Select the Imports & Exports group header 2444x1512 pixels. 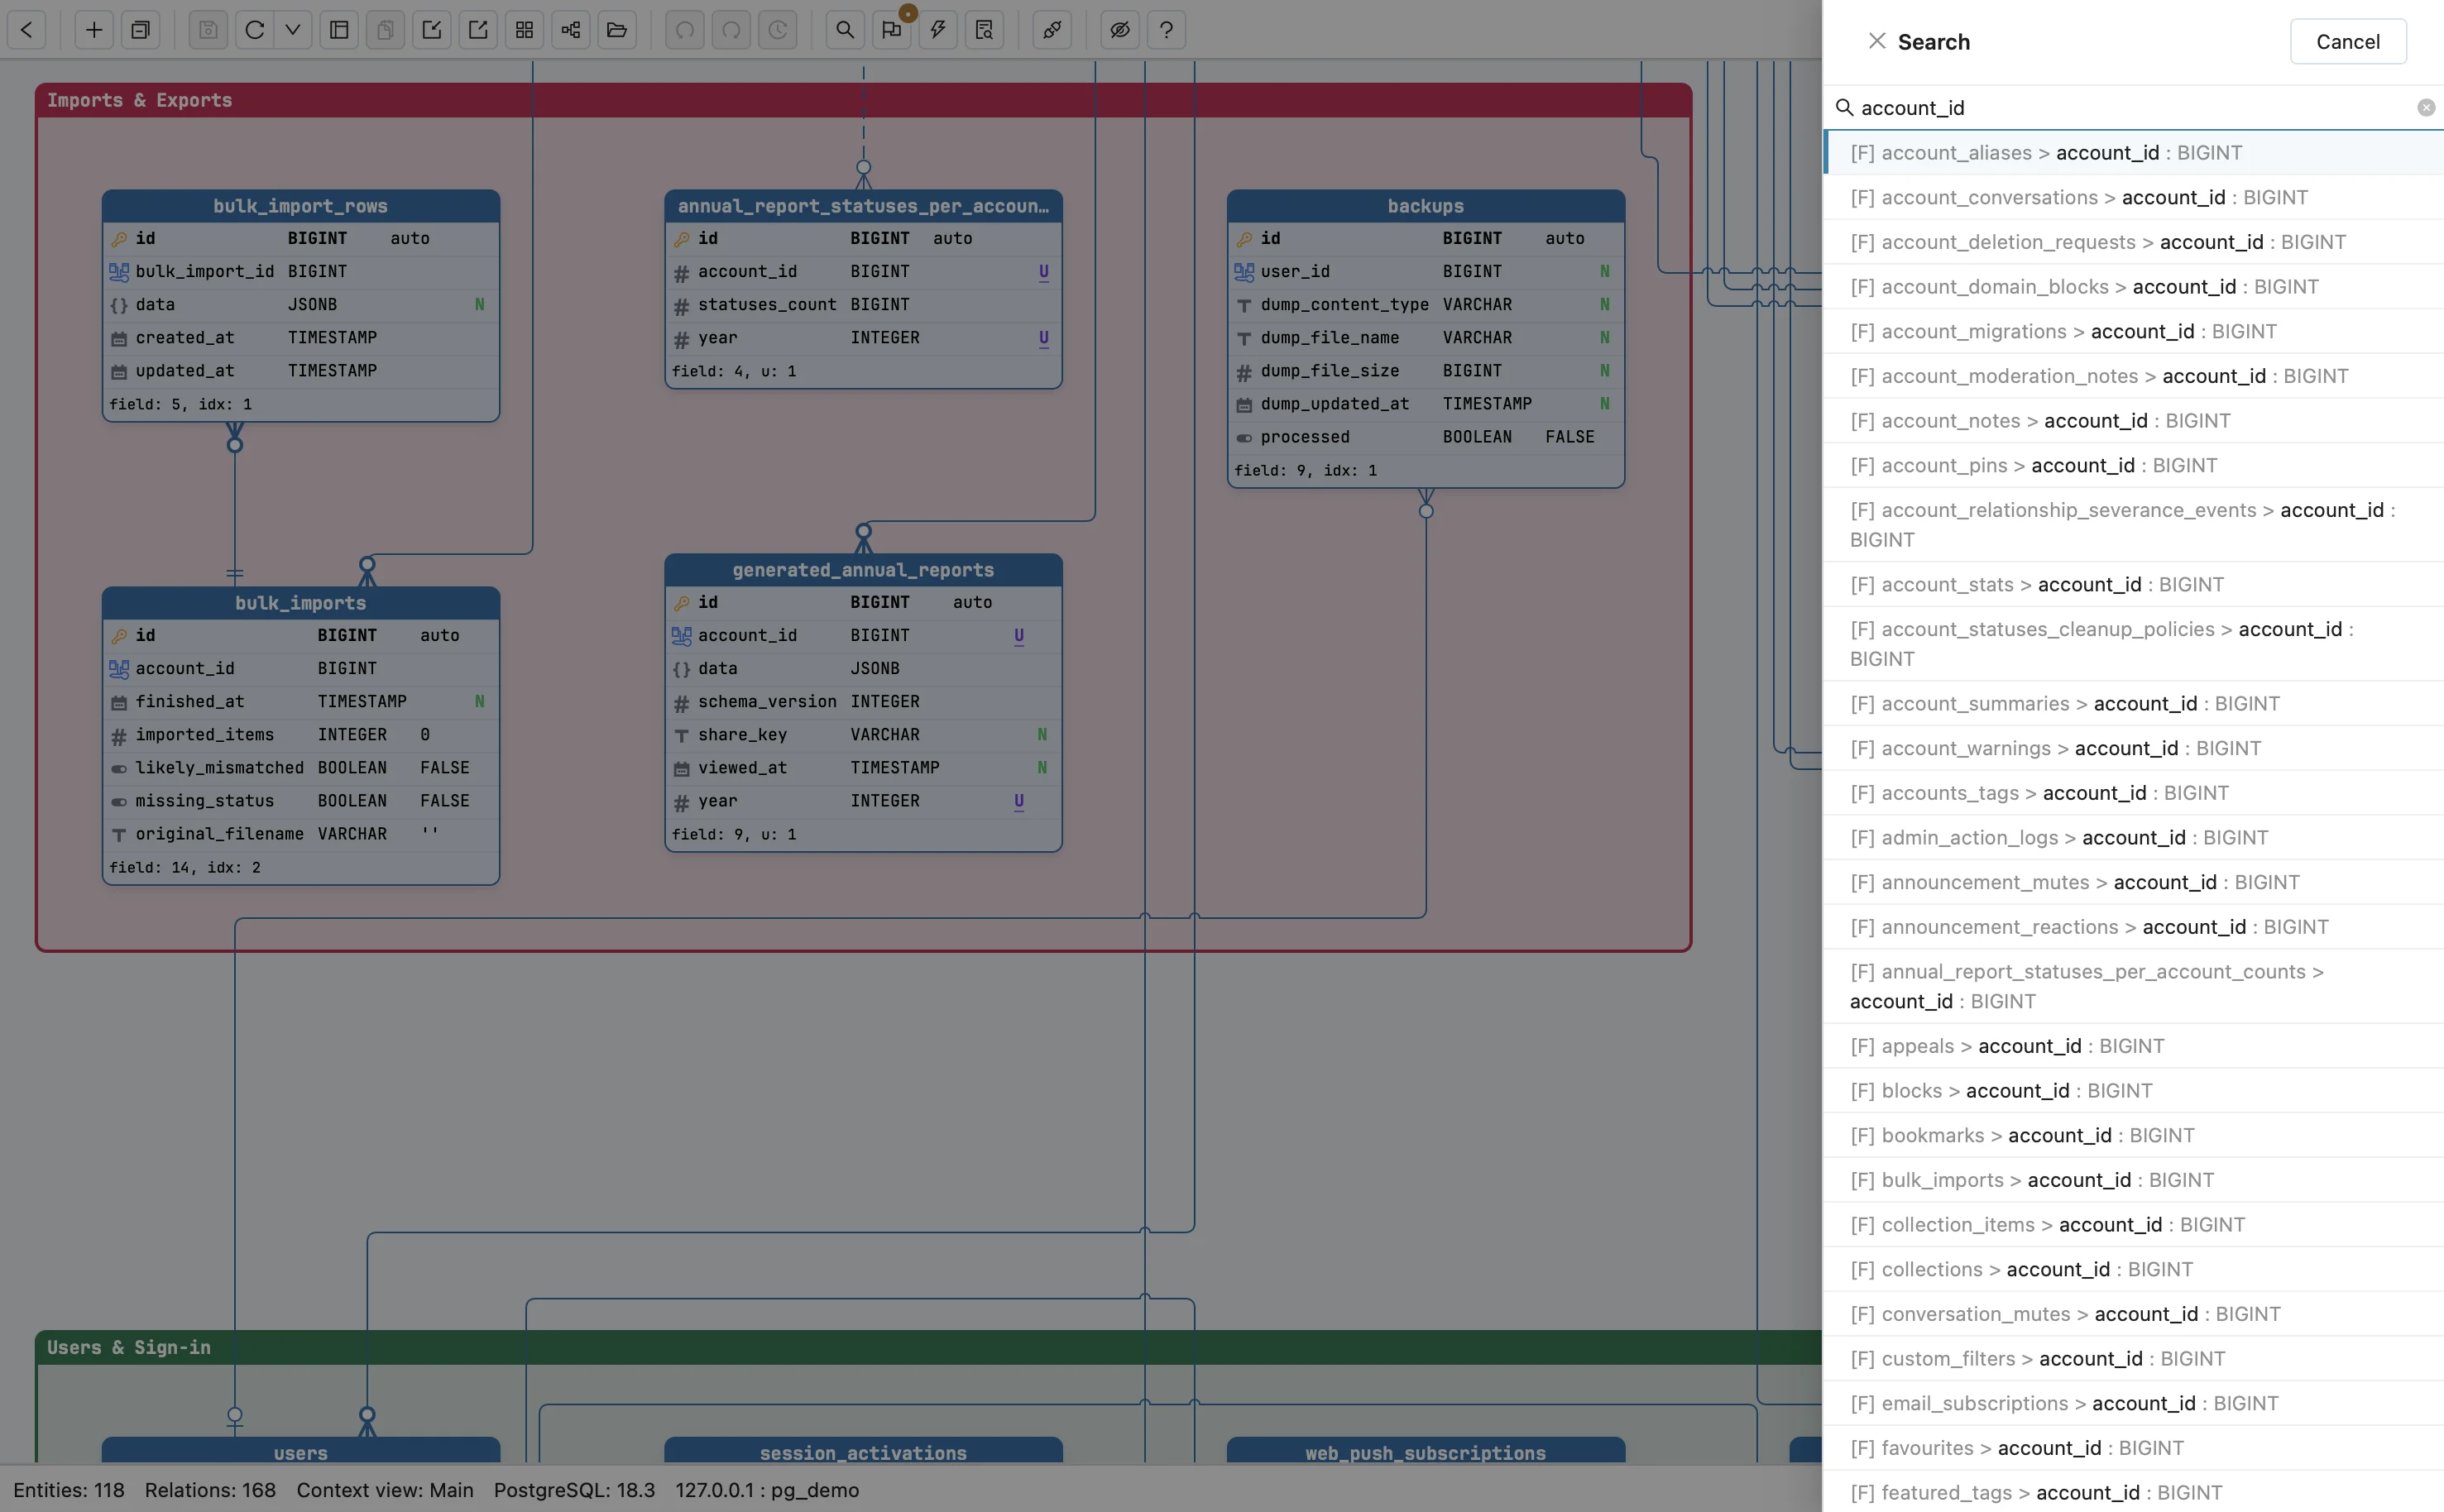(863, 100)
